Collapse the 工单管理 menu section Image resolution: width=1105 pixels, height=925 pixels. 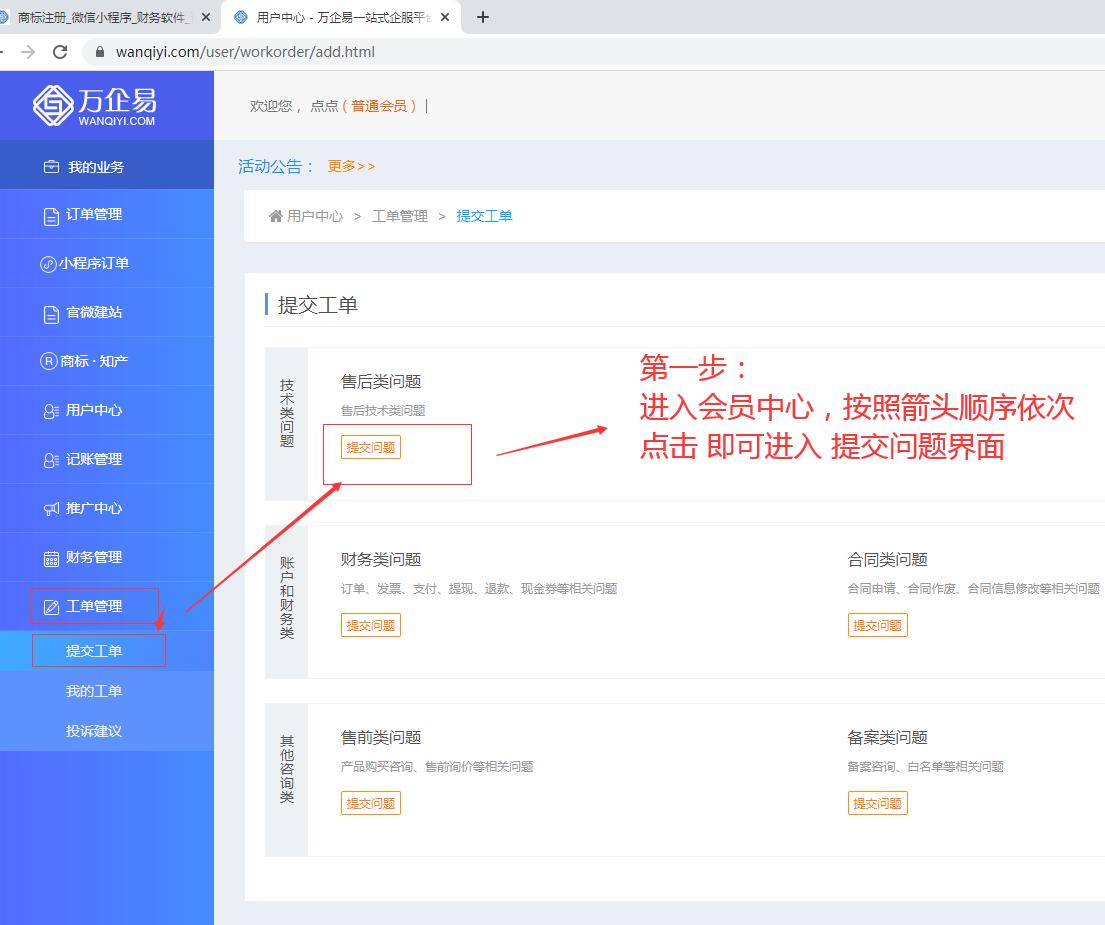point(107,606)
